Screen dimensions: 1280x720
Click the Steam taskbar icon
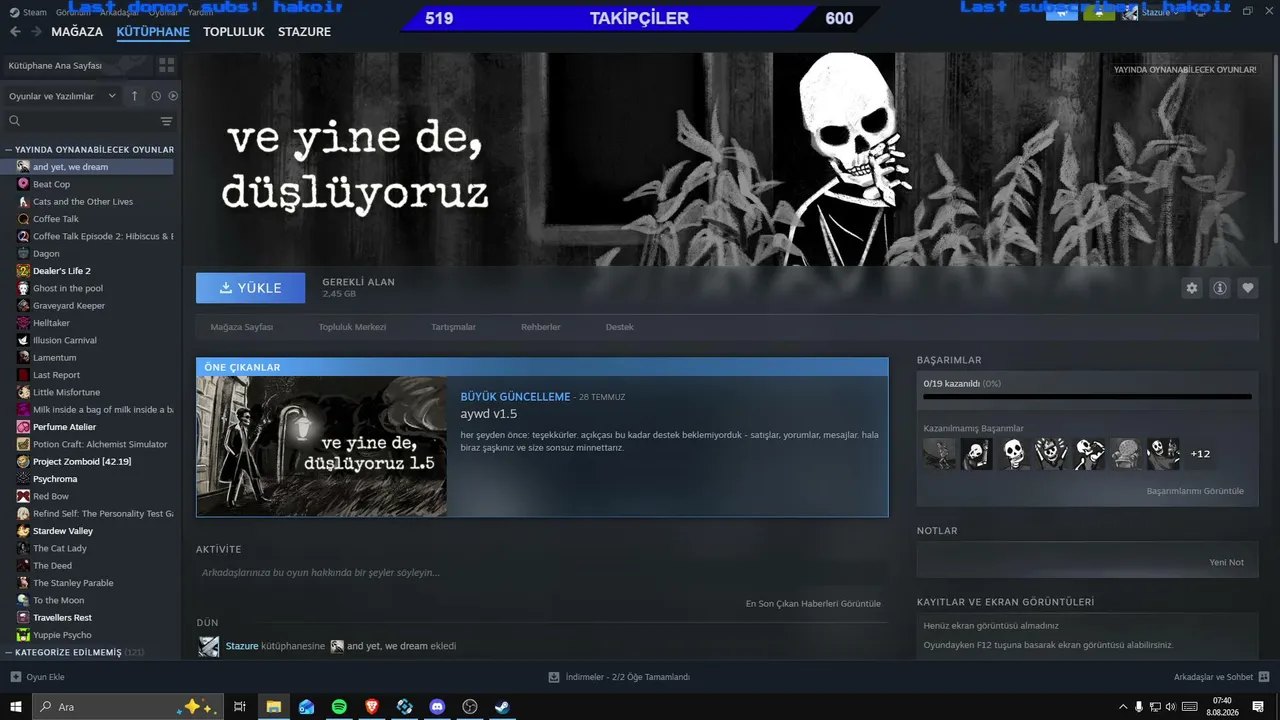502,707
